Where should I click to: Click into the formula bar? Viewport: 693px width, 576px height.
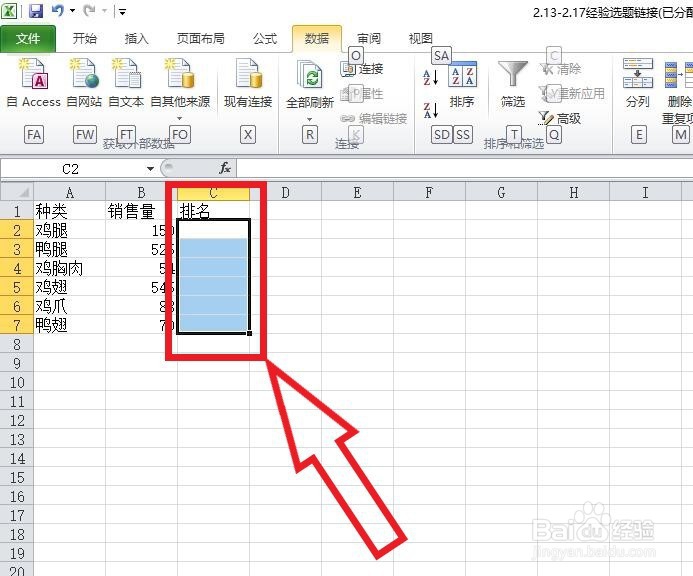tap(464, 169)
